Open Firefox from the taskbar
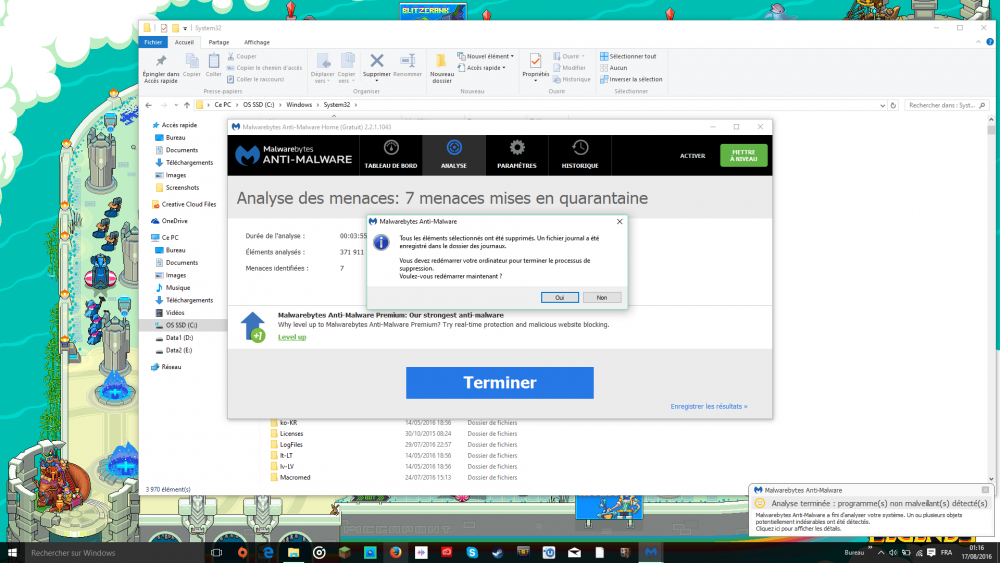This screenshot has width=1000, height=563. pyautogui.click(x=395, y=552)
